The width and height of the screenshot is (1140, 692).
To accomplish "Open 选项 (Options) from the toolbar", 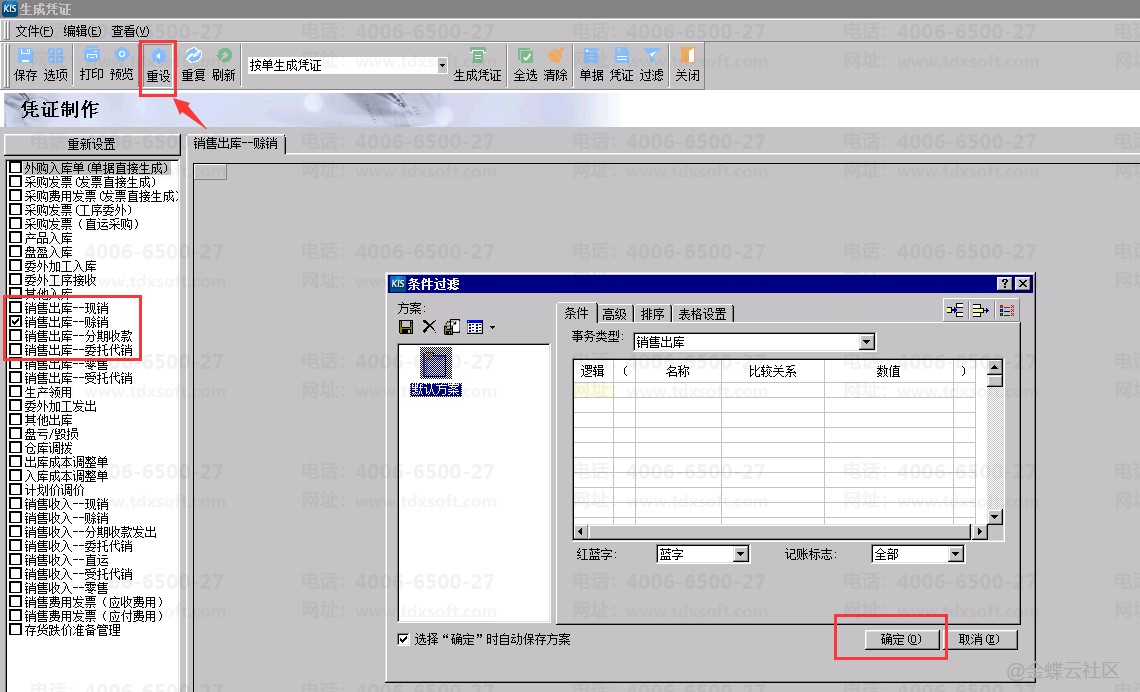I will (x=55, y=64).
